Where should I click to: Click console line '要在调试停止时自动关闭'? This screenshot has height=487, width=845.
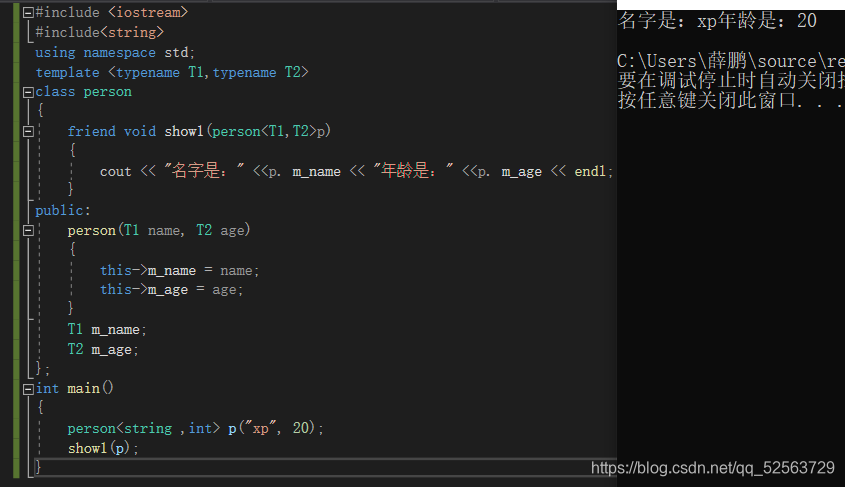(x=731, y=81)
